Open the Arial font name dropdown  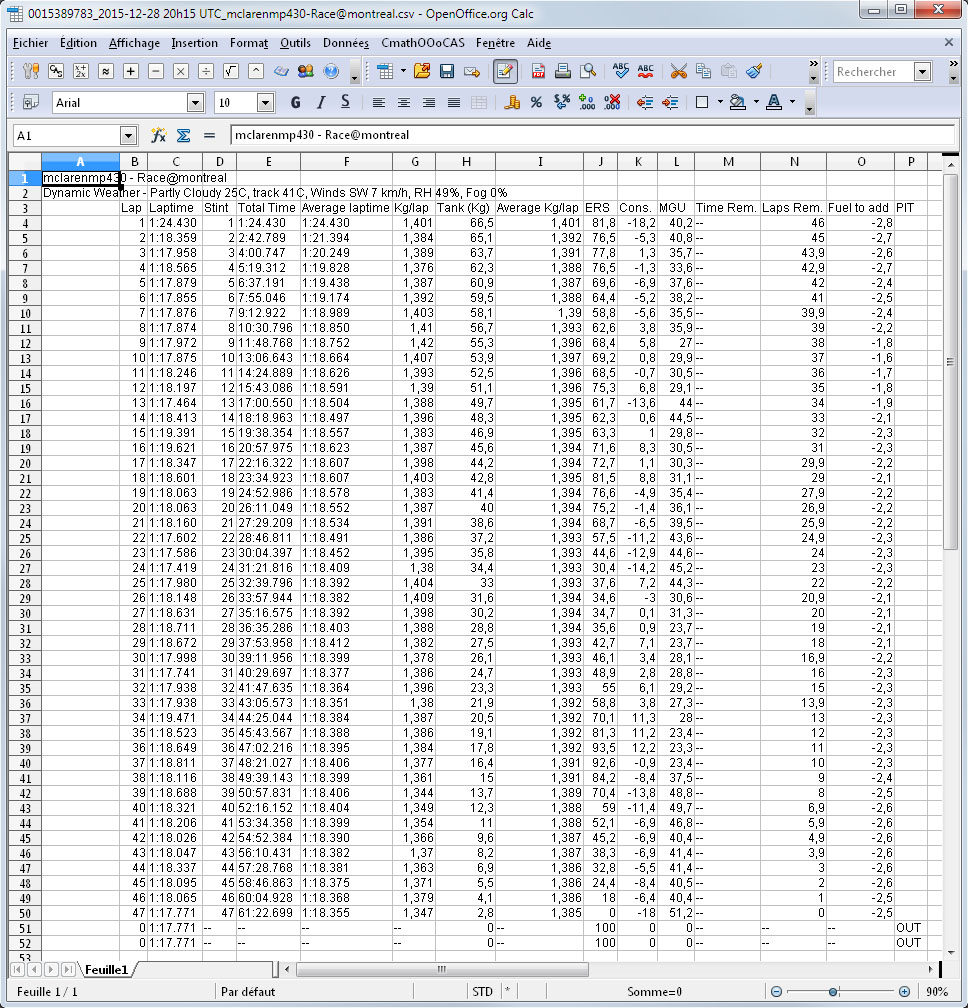[x=195, y=103]
